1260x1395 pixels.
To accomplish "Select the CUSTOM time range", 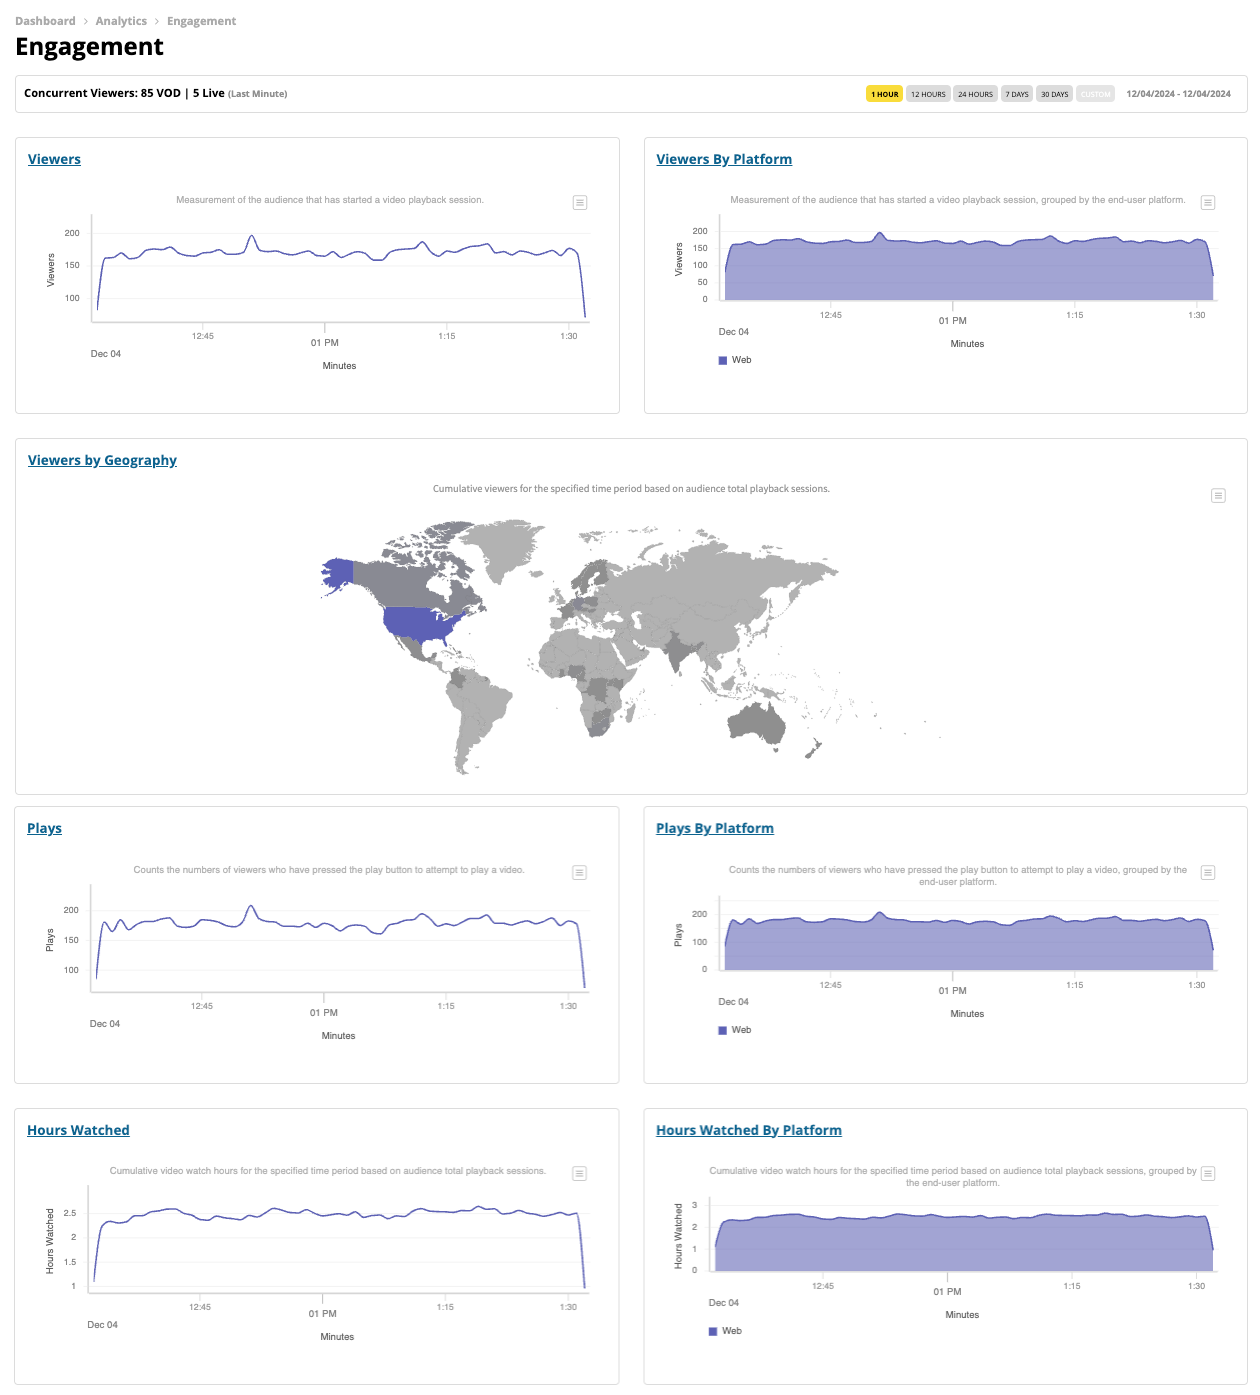I will [1095, 94].
